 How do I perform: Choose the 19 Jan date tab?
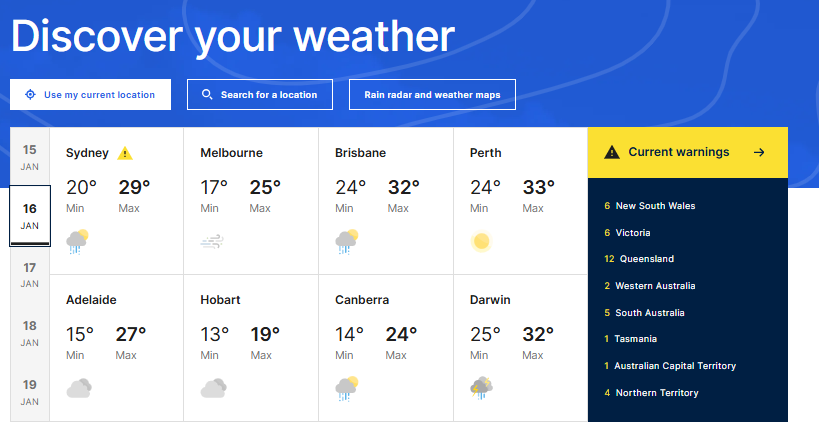[30, 391]
